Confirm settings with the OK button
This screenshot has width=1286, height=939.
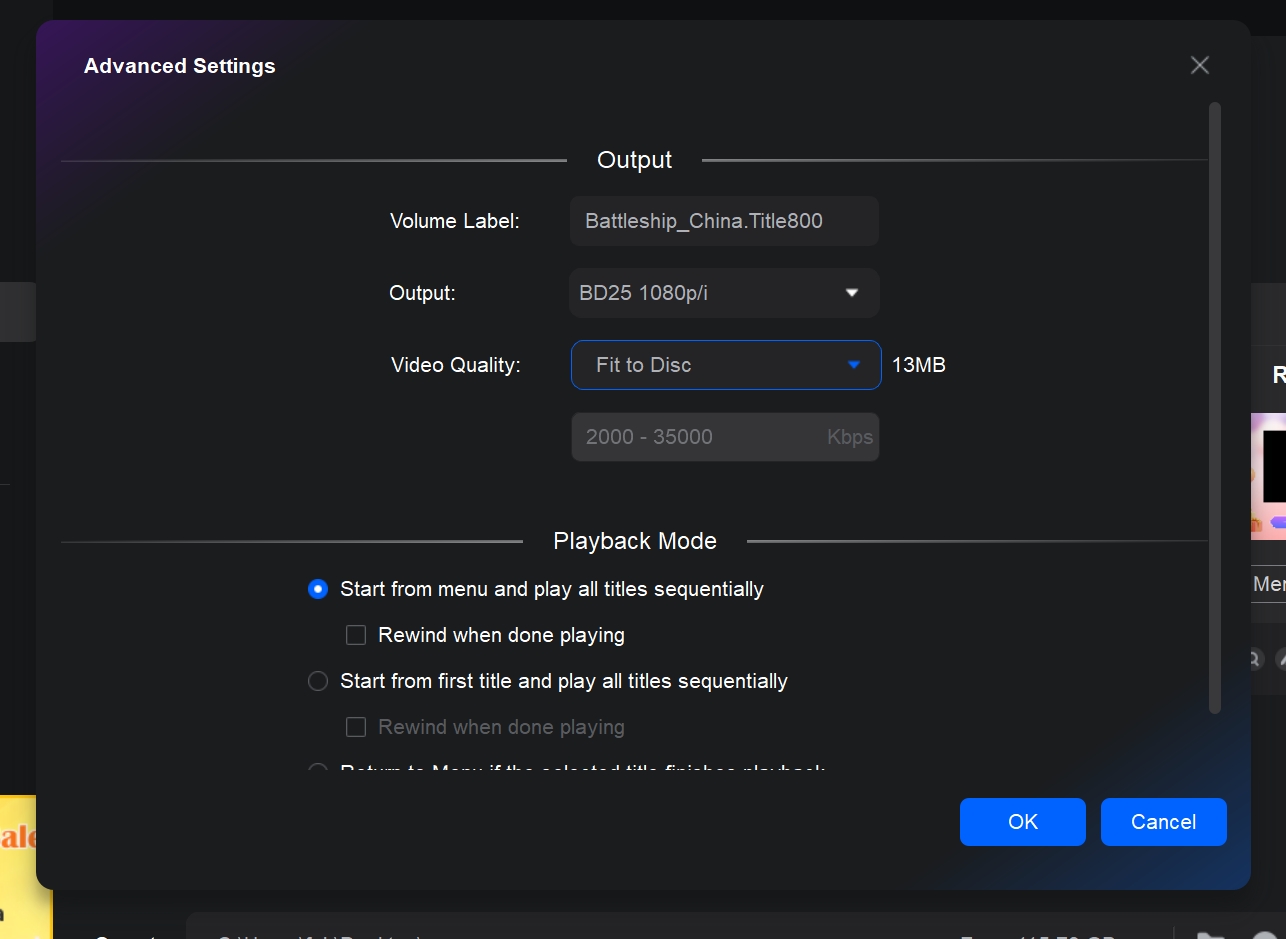[1022, 822]
